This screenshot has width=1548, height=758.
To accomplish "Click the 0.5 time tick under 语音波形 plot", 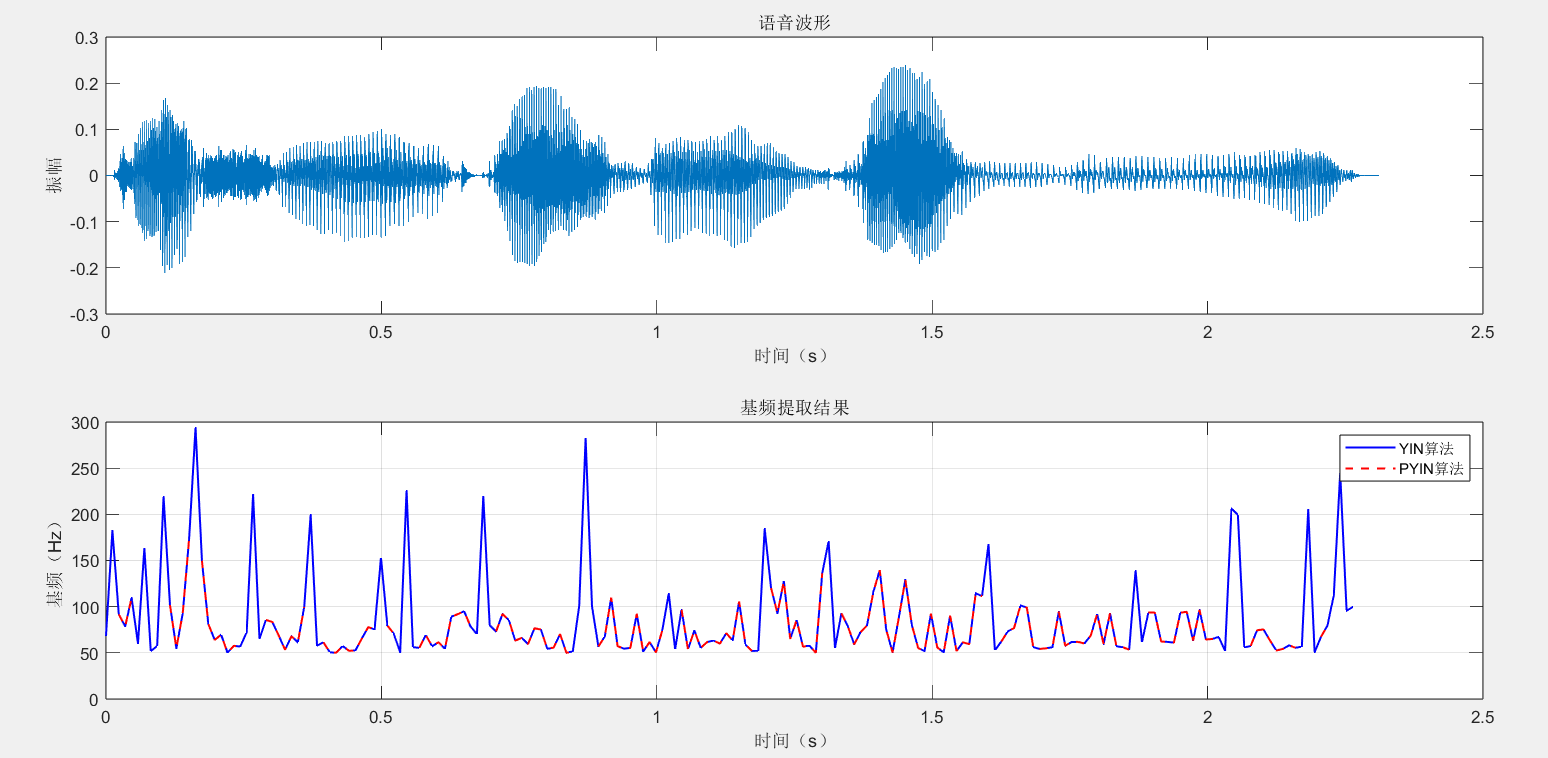I will [x=381, y=333].
